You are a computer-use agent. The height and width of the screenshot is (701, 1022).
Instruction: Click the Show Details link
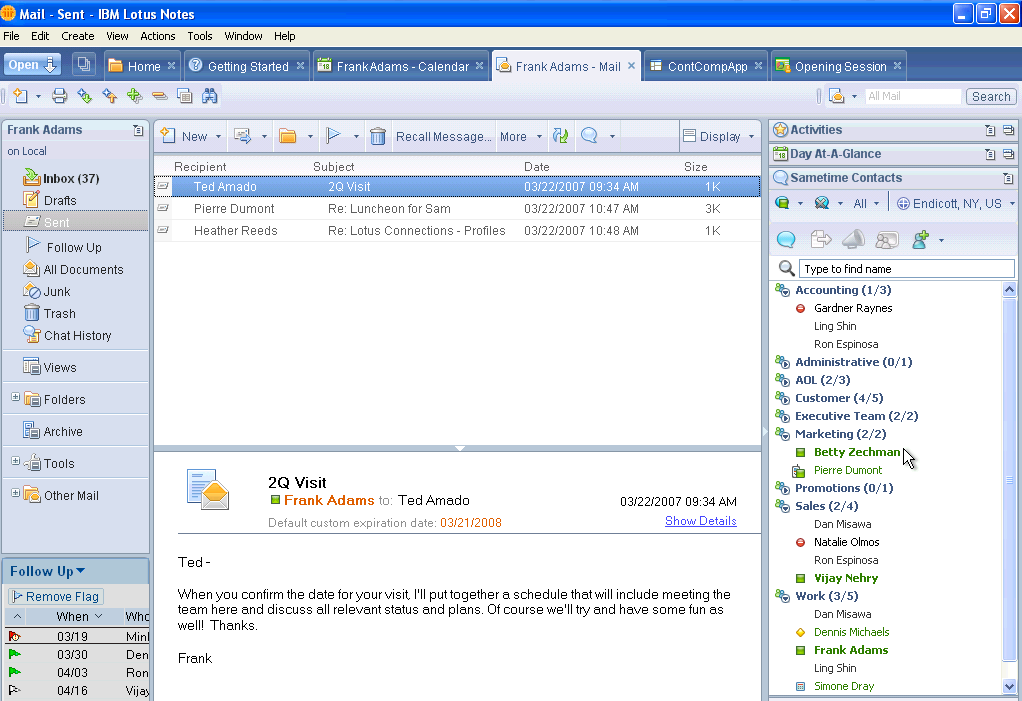click(700, 521)
